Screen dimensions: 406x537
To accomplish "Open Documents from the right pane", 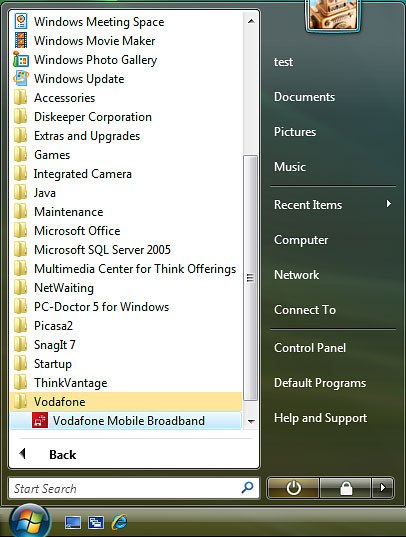I will point(304,97).
